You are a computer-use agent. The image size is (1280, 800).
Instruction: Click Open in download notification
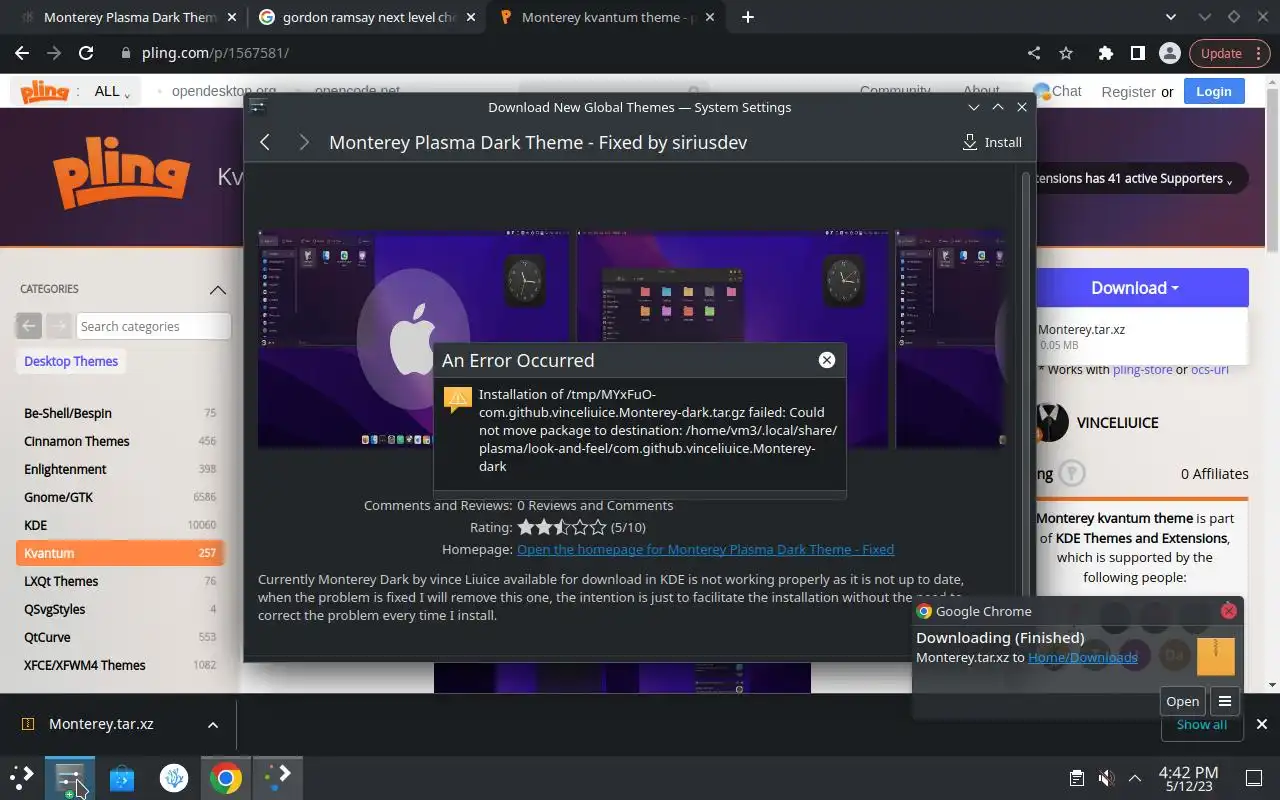tap(1182, 701)
